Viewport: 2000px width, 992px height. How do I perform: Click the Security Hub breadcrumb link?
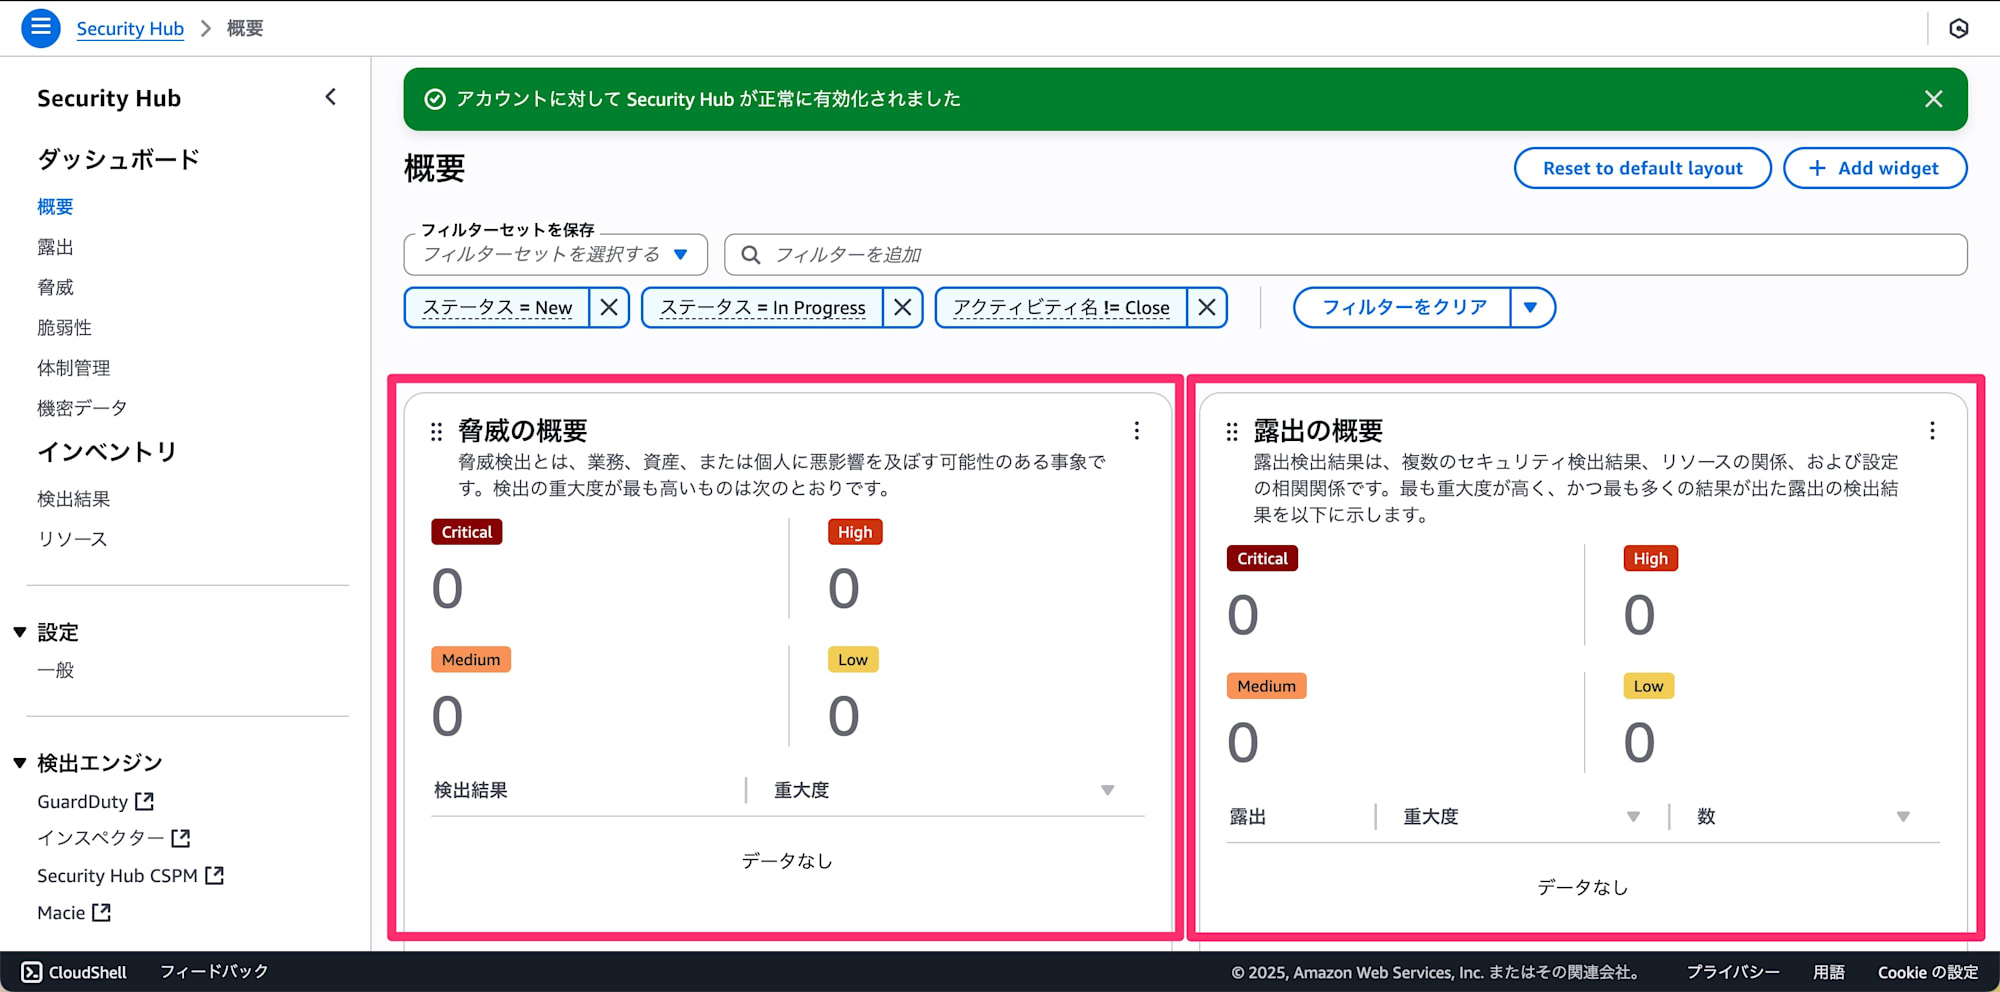(x=130, y=28)
